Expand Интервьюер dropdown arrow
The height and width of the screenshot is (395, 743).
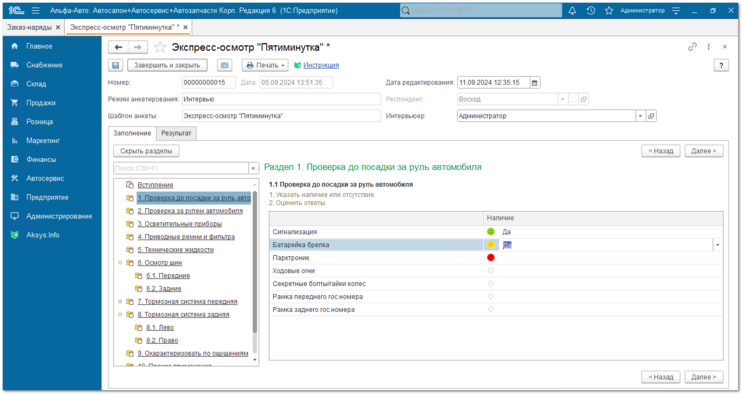640,116
